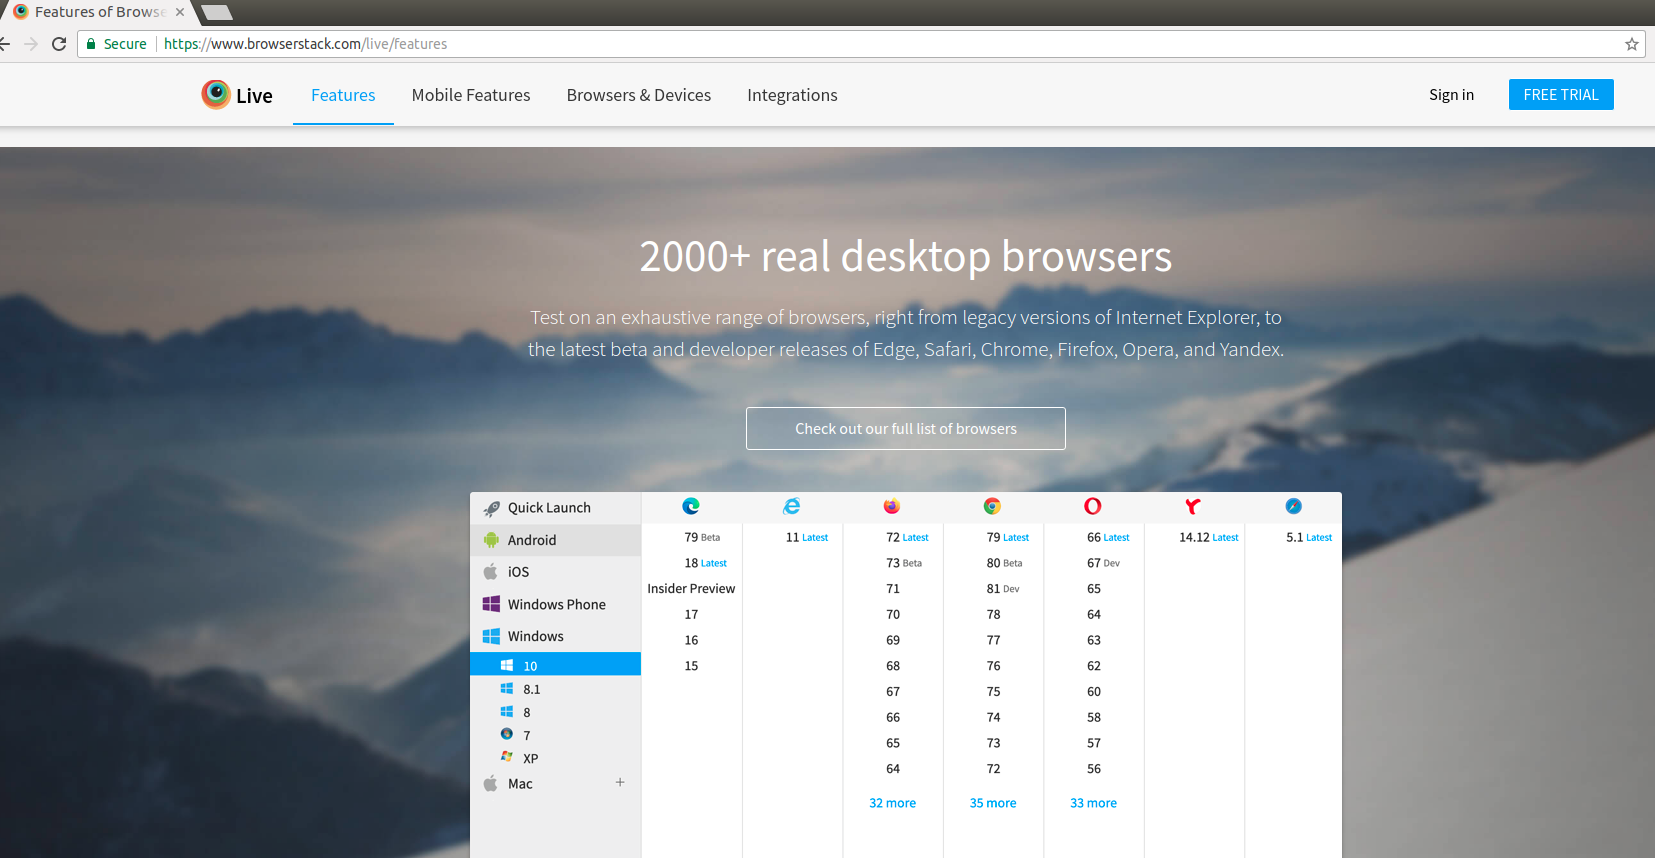Click the Android robot icon
1655x858 pixels.
491,540
